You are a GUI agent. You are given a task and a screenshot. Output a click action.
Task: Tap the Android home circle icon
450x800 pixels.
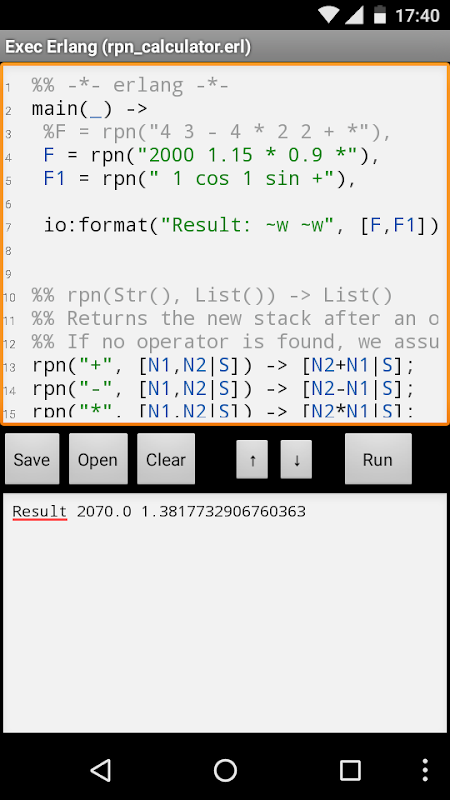(x=225, y=770)
